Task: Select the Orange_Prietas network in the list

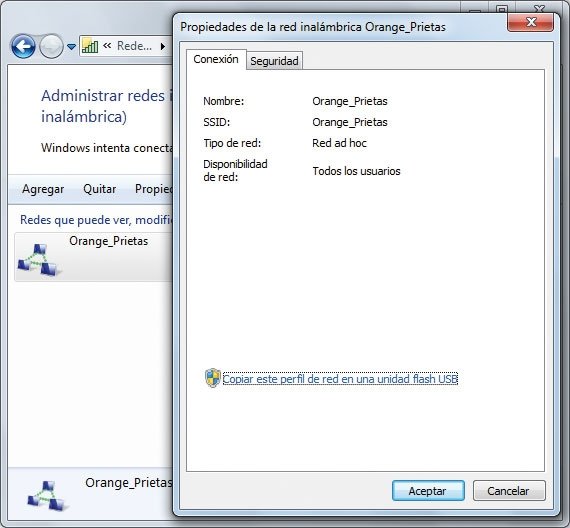Action: click(x=93, y=257)
